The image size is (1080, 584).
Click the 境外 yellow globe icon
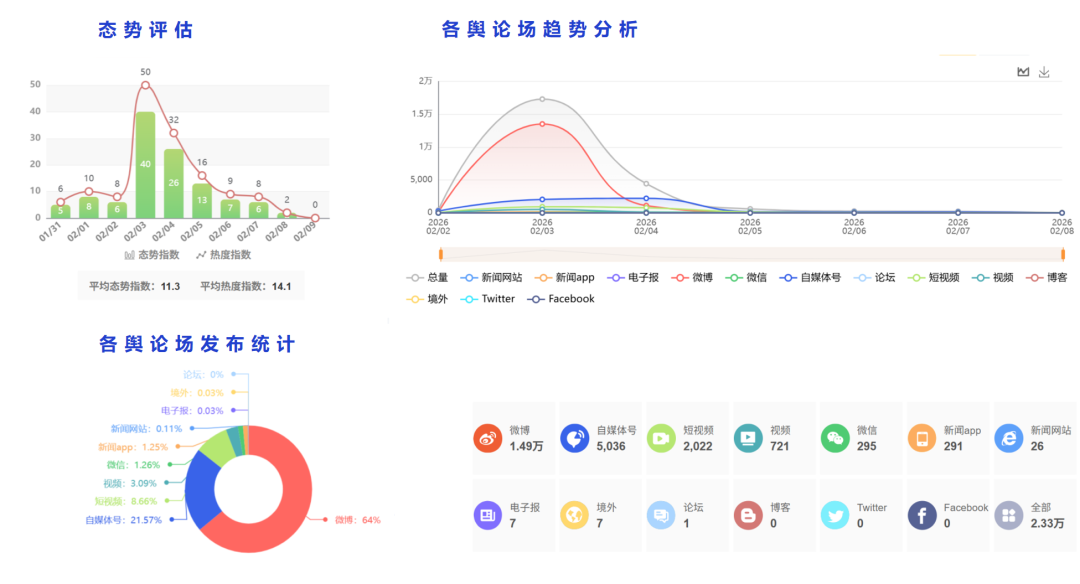(574, 515)
